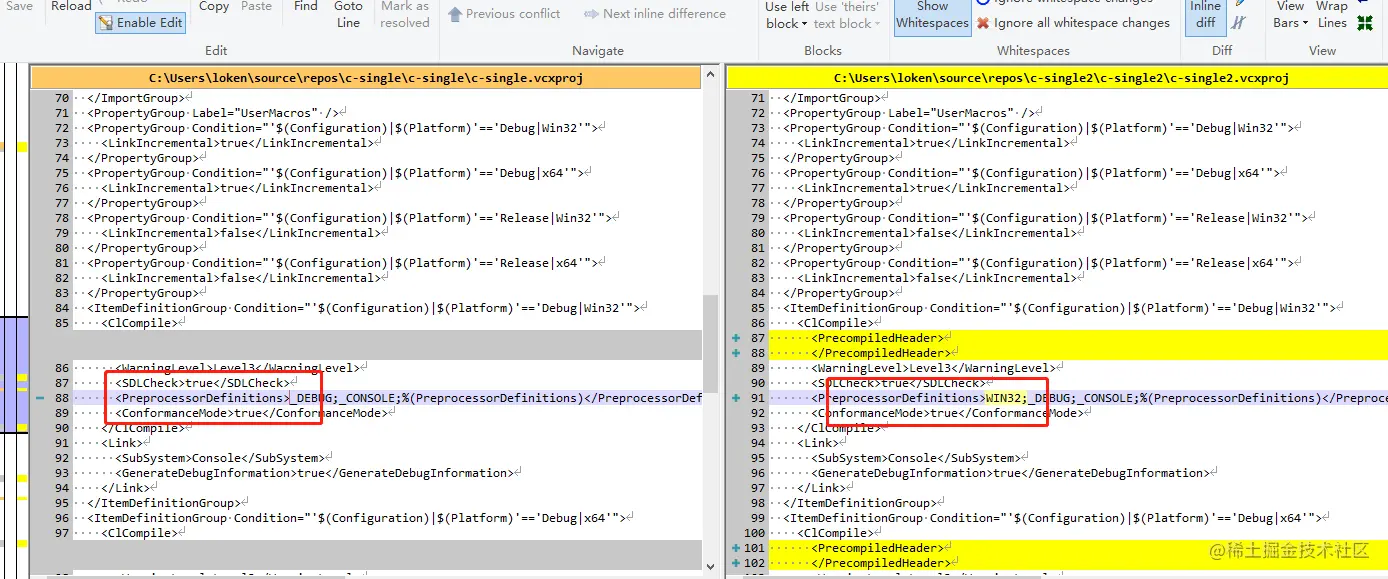This screenshot has height=579, width=1388.
Task: Click the Next inline difference arrow icon
Action: (x=589, y=13)
